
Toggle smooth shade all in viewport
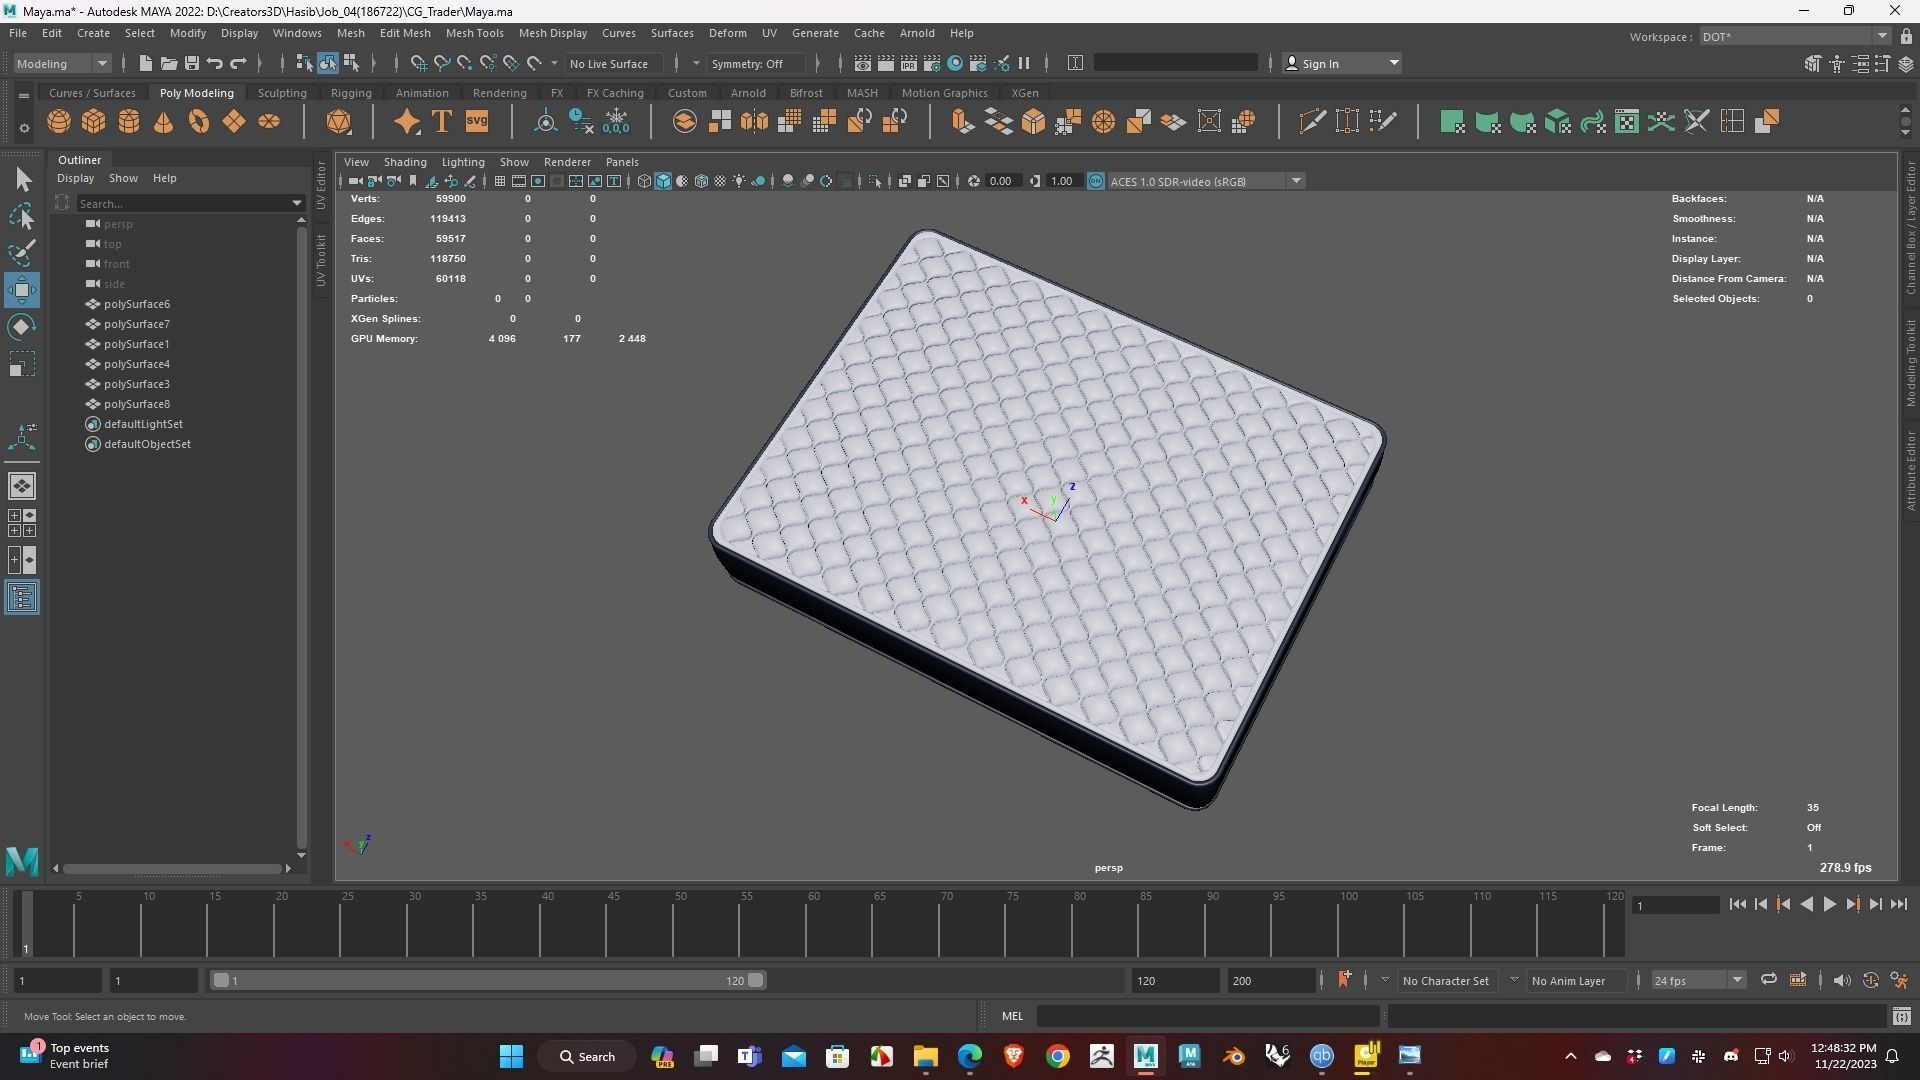click(663, 181)
